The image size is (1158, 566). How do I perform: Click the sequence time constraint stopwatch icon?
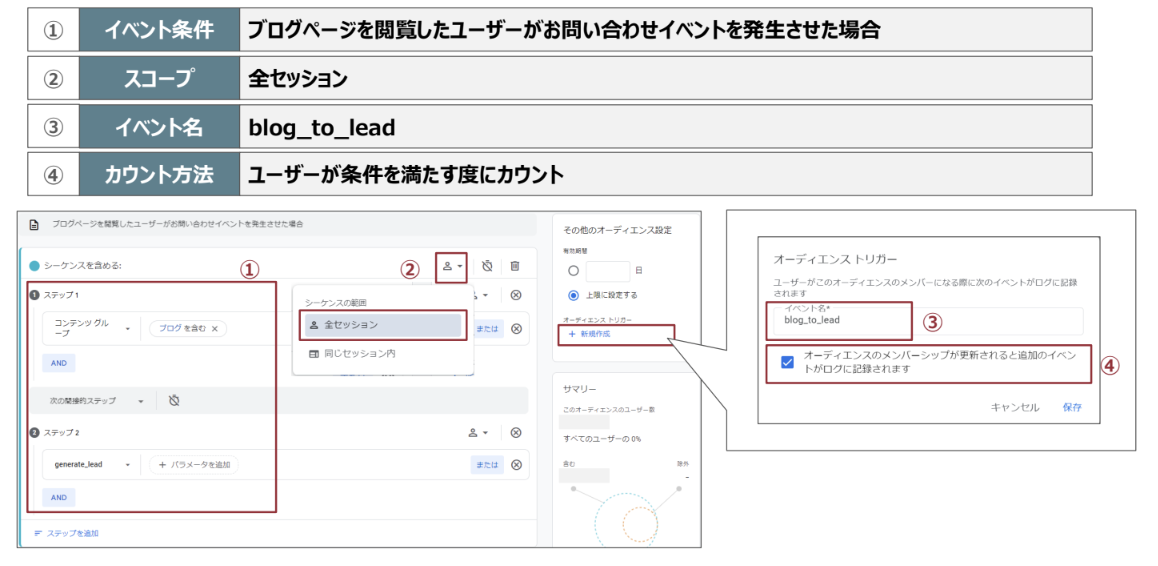click(x=487, y=266)
